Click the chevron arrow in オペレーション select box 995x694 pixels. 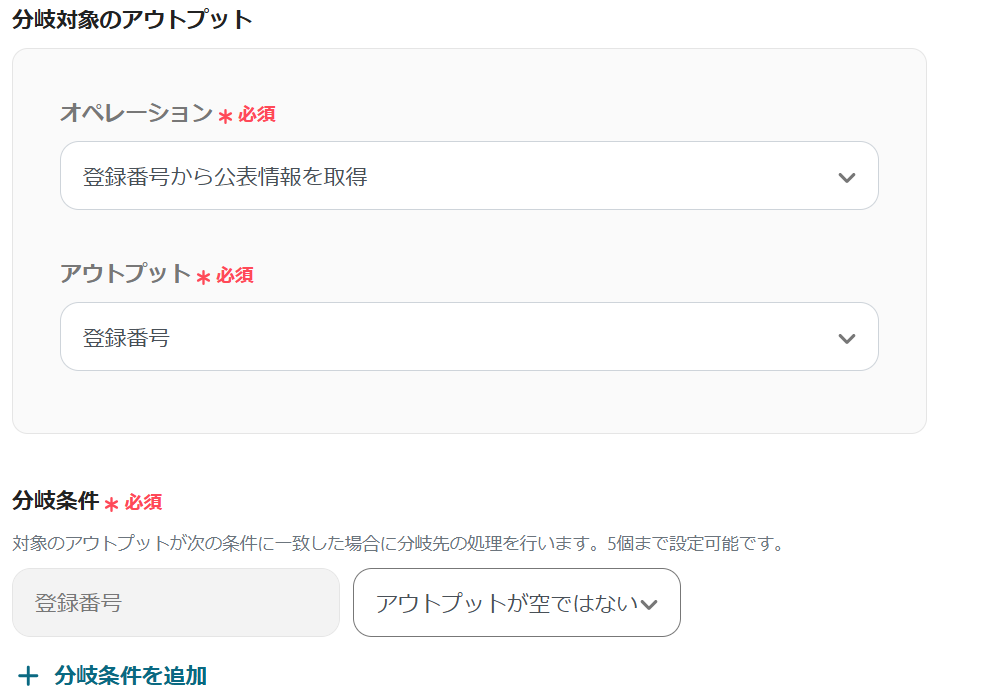coord(847,178)
